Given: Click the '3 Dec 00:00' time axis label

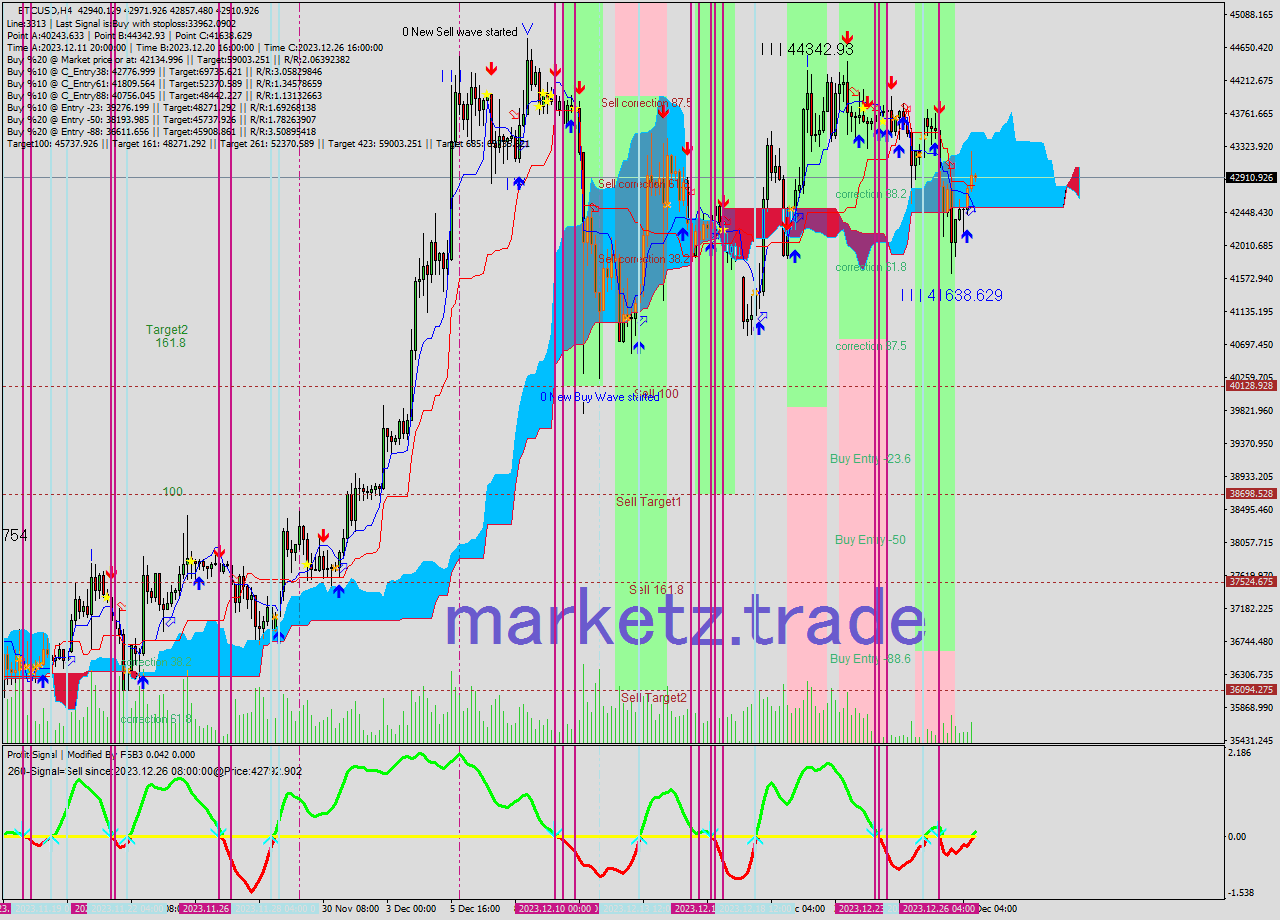Looking at the screenshot, I should [x=411, y=909].
